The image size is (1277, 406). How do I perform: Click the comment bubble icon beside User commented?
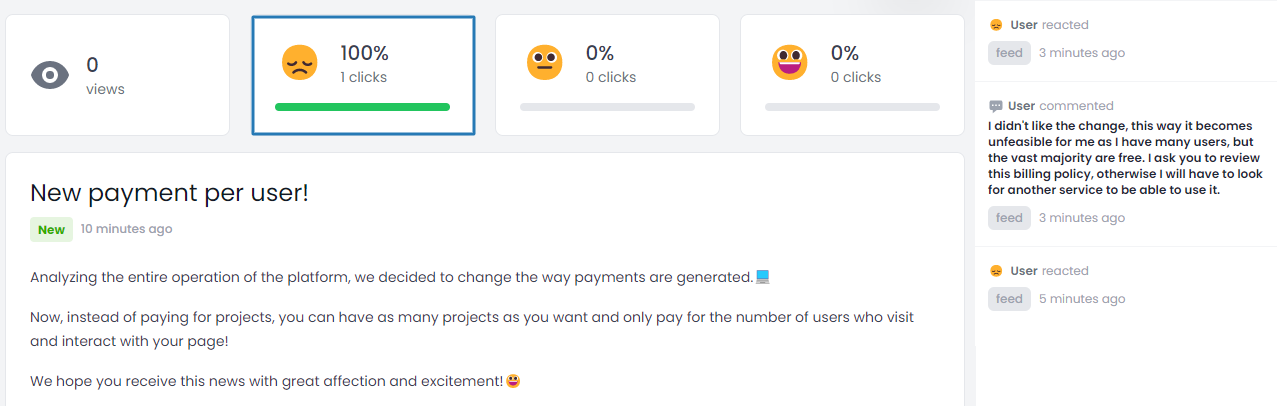(x=995, y=106)
